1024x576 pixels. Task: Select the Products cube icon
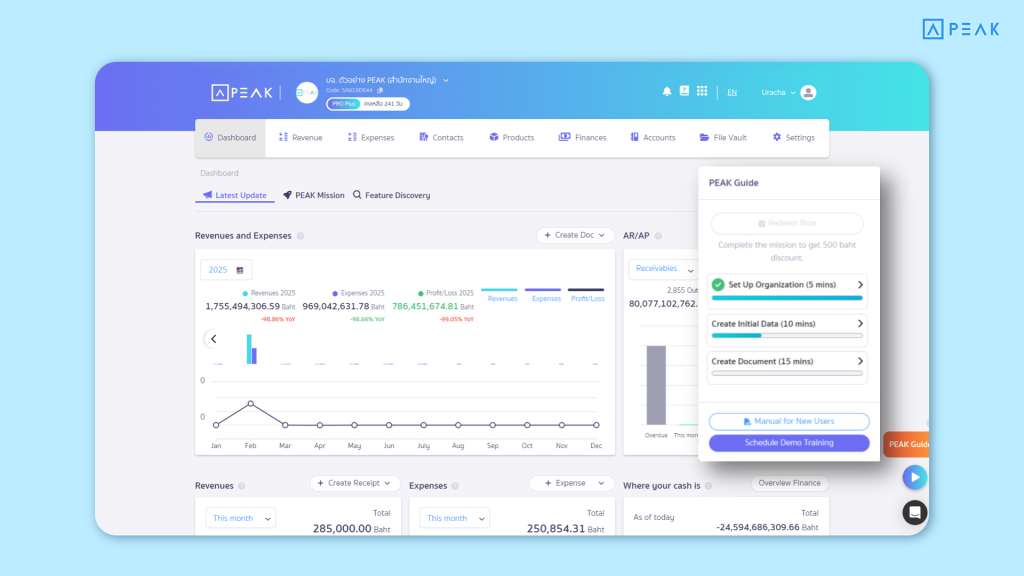click(493, 137)
